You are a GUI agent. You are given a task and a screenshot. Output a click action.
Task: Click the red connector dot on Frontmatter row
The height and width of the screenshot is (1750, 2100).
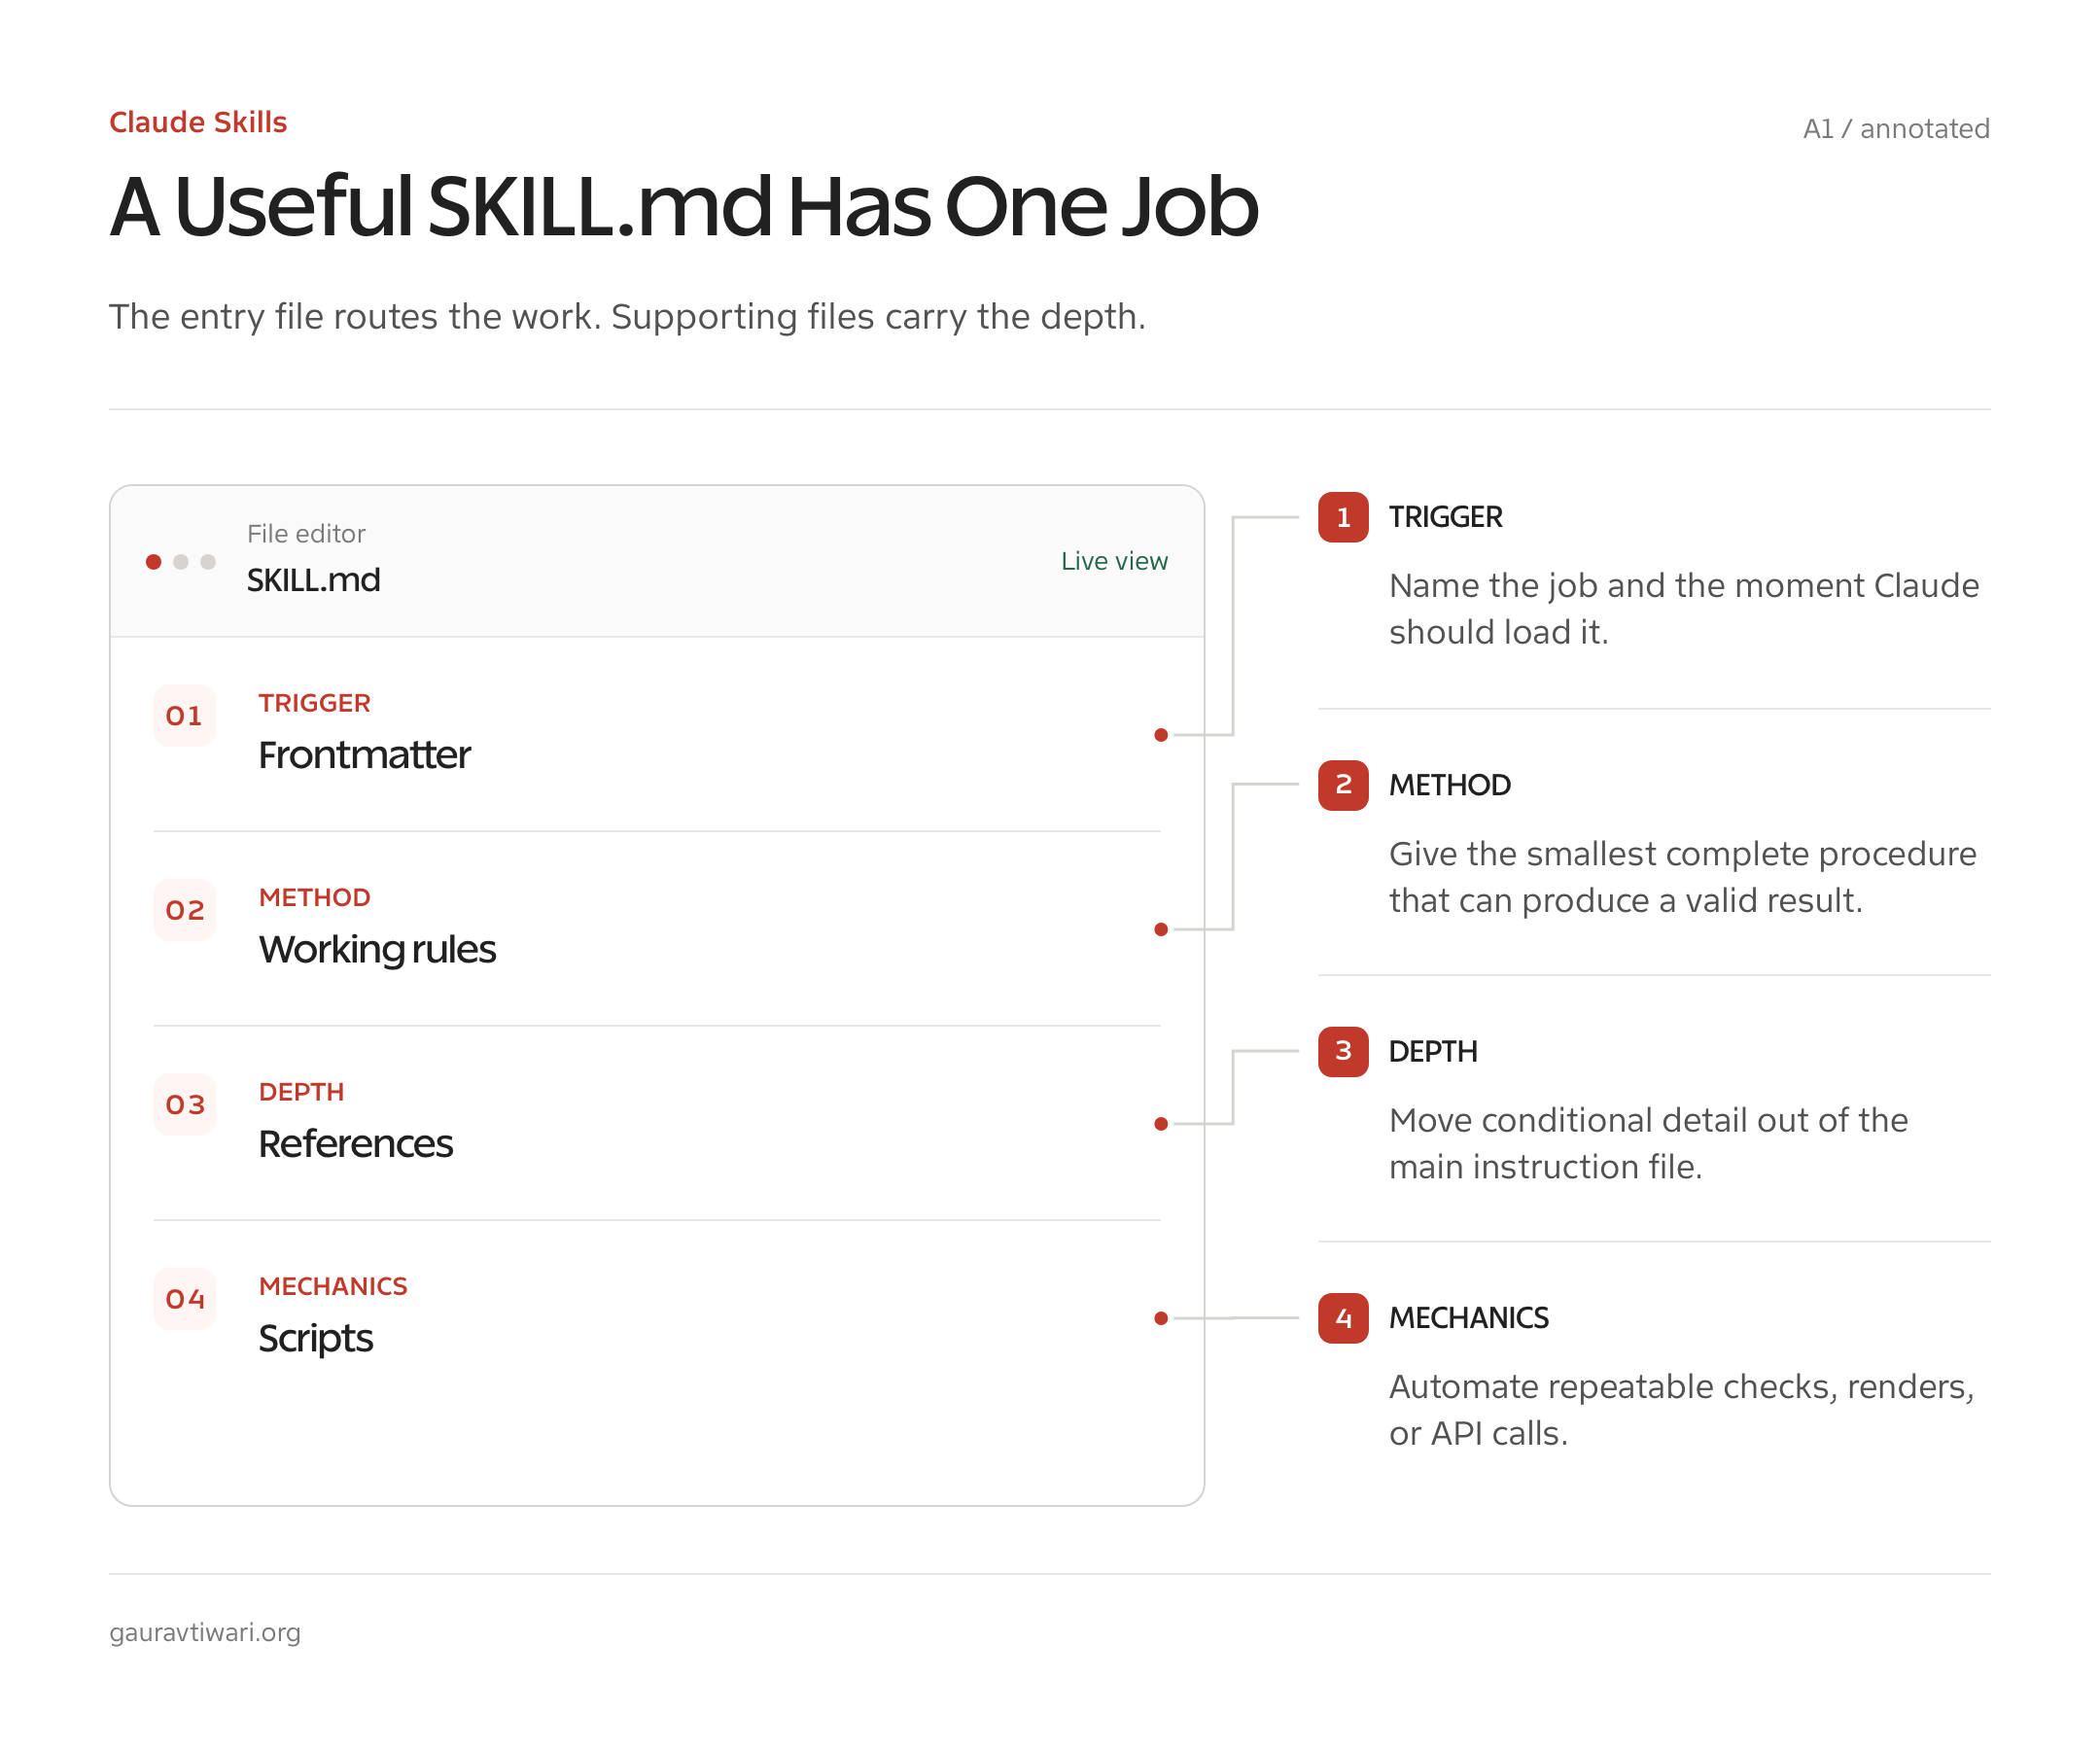point(1161,735)
